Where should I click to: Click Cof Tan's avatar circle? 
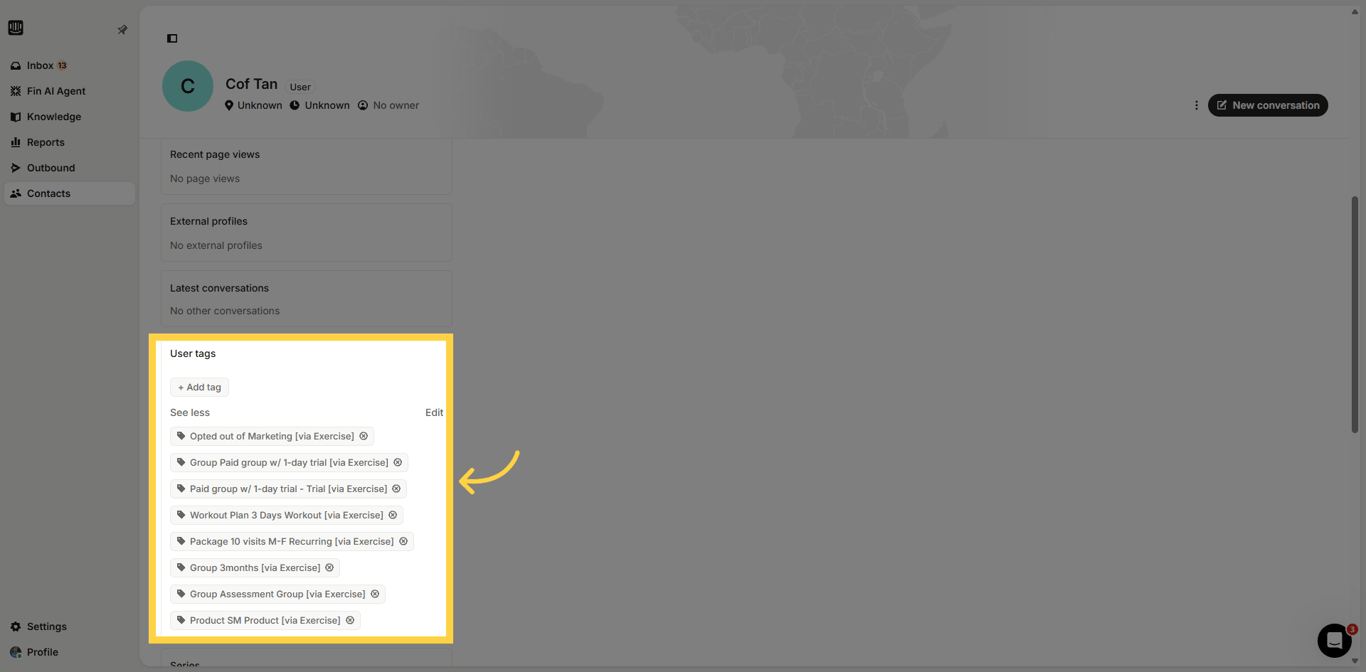pos(187,86)
